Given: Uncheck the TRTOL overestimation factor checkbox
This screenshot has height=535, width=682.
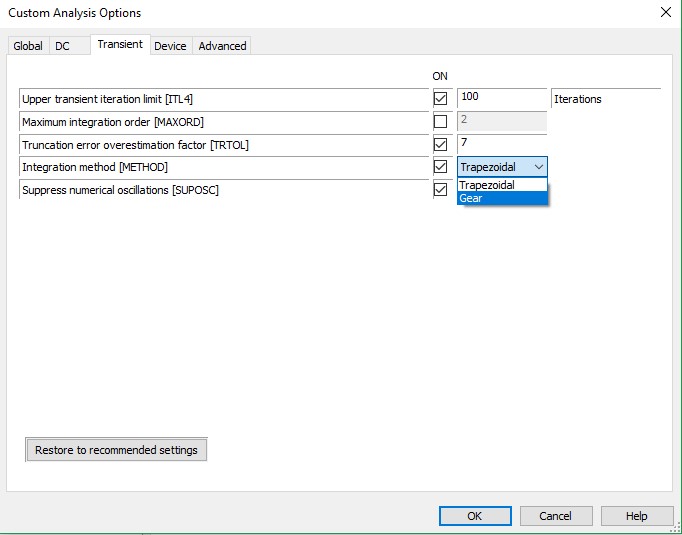Looking at the screenshot, I should (x=440, y=144).
